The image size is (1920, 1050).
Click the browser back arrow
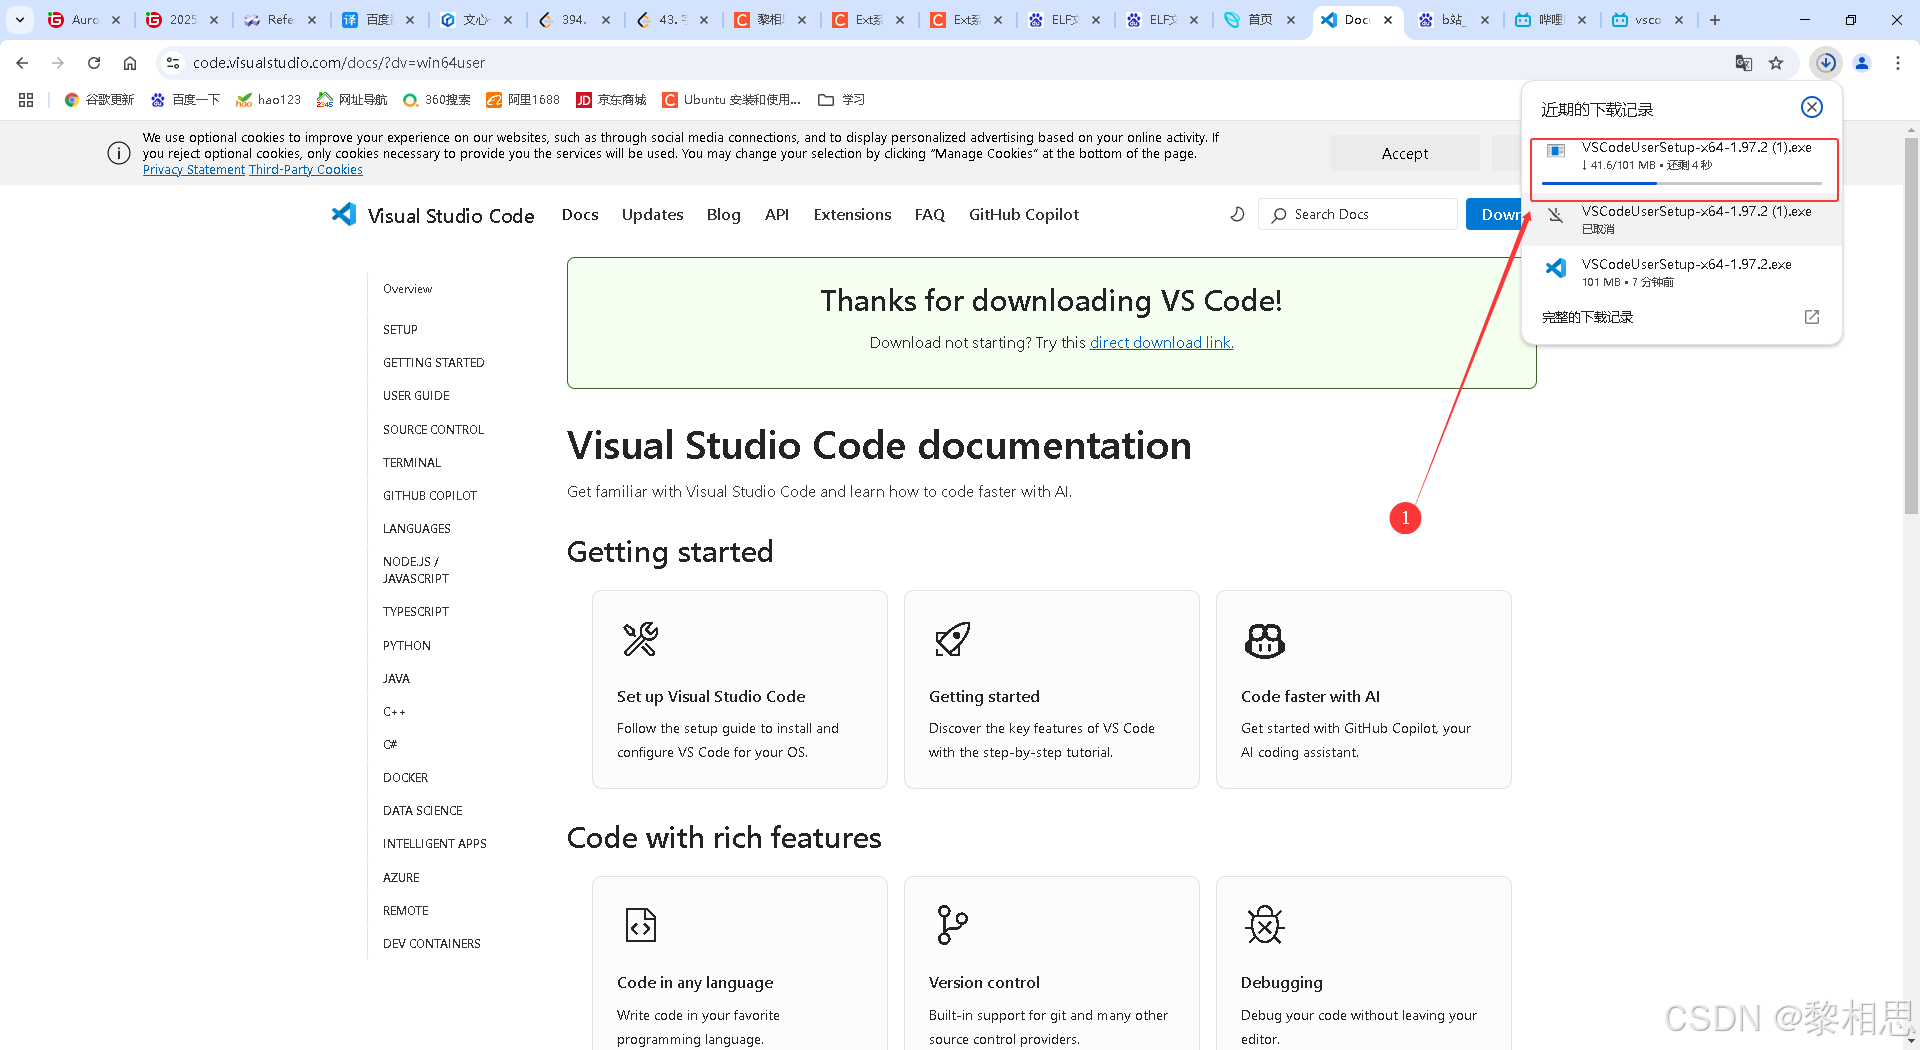point(22,62)
